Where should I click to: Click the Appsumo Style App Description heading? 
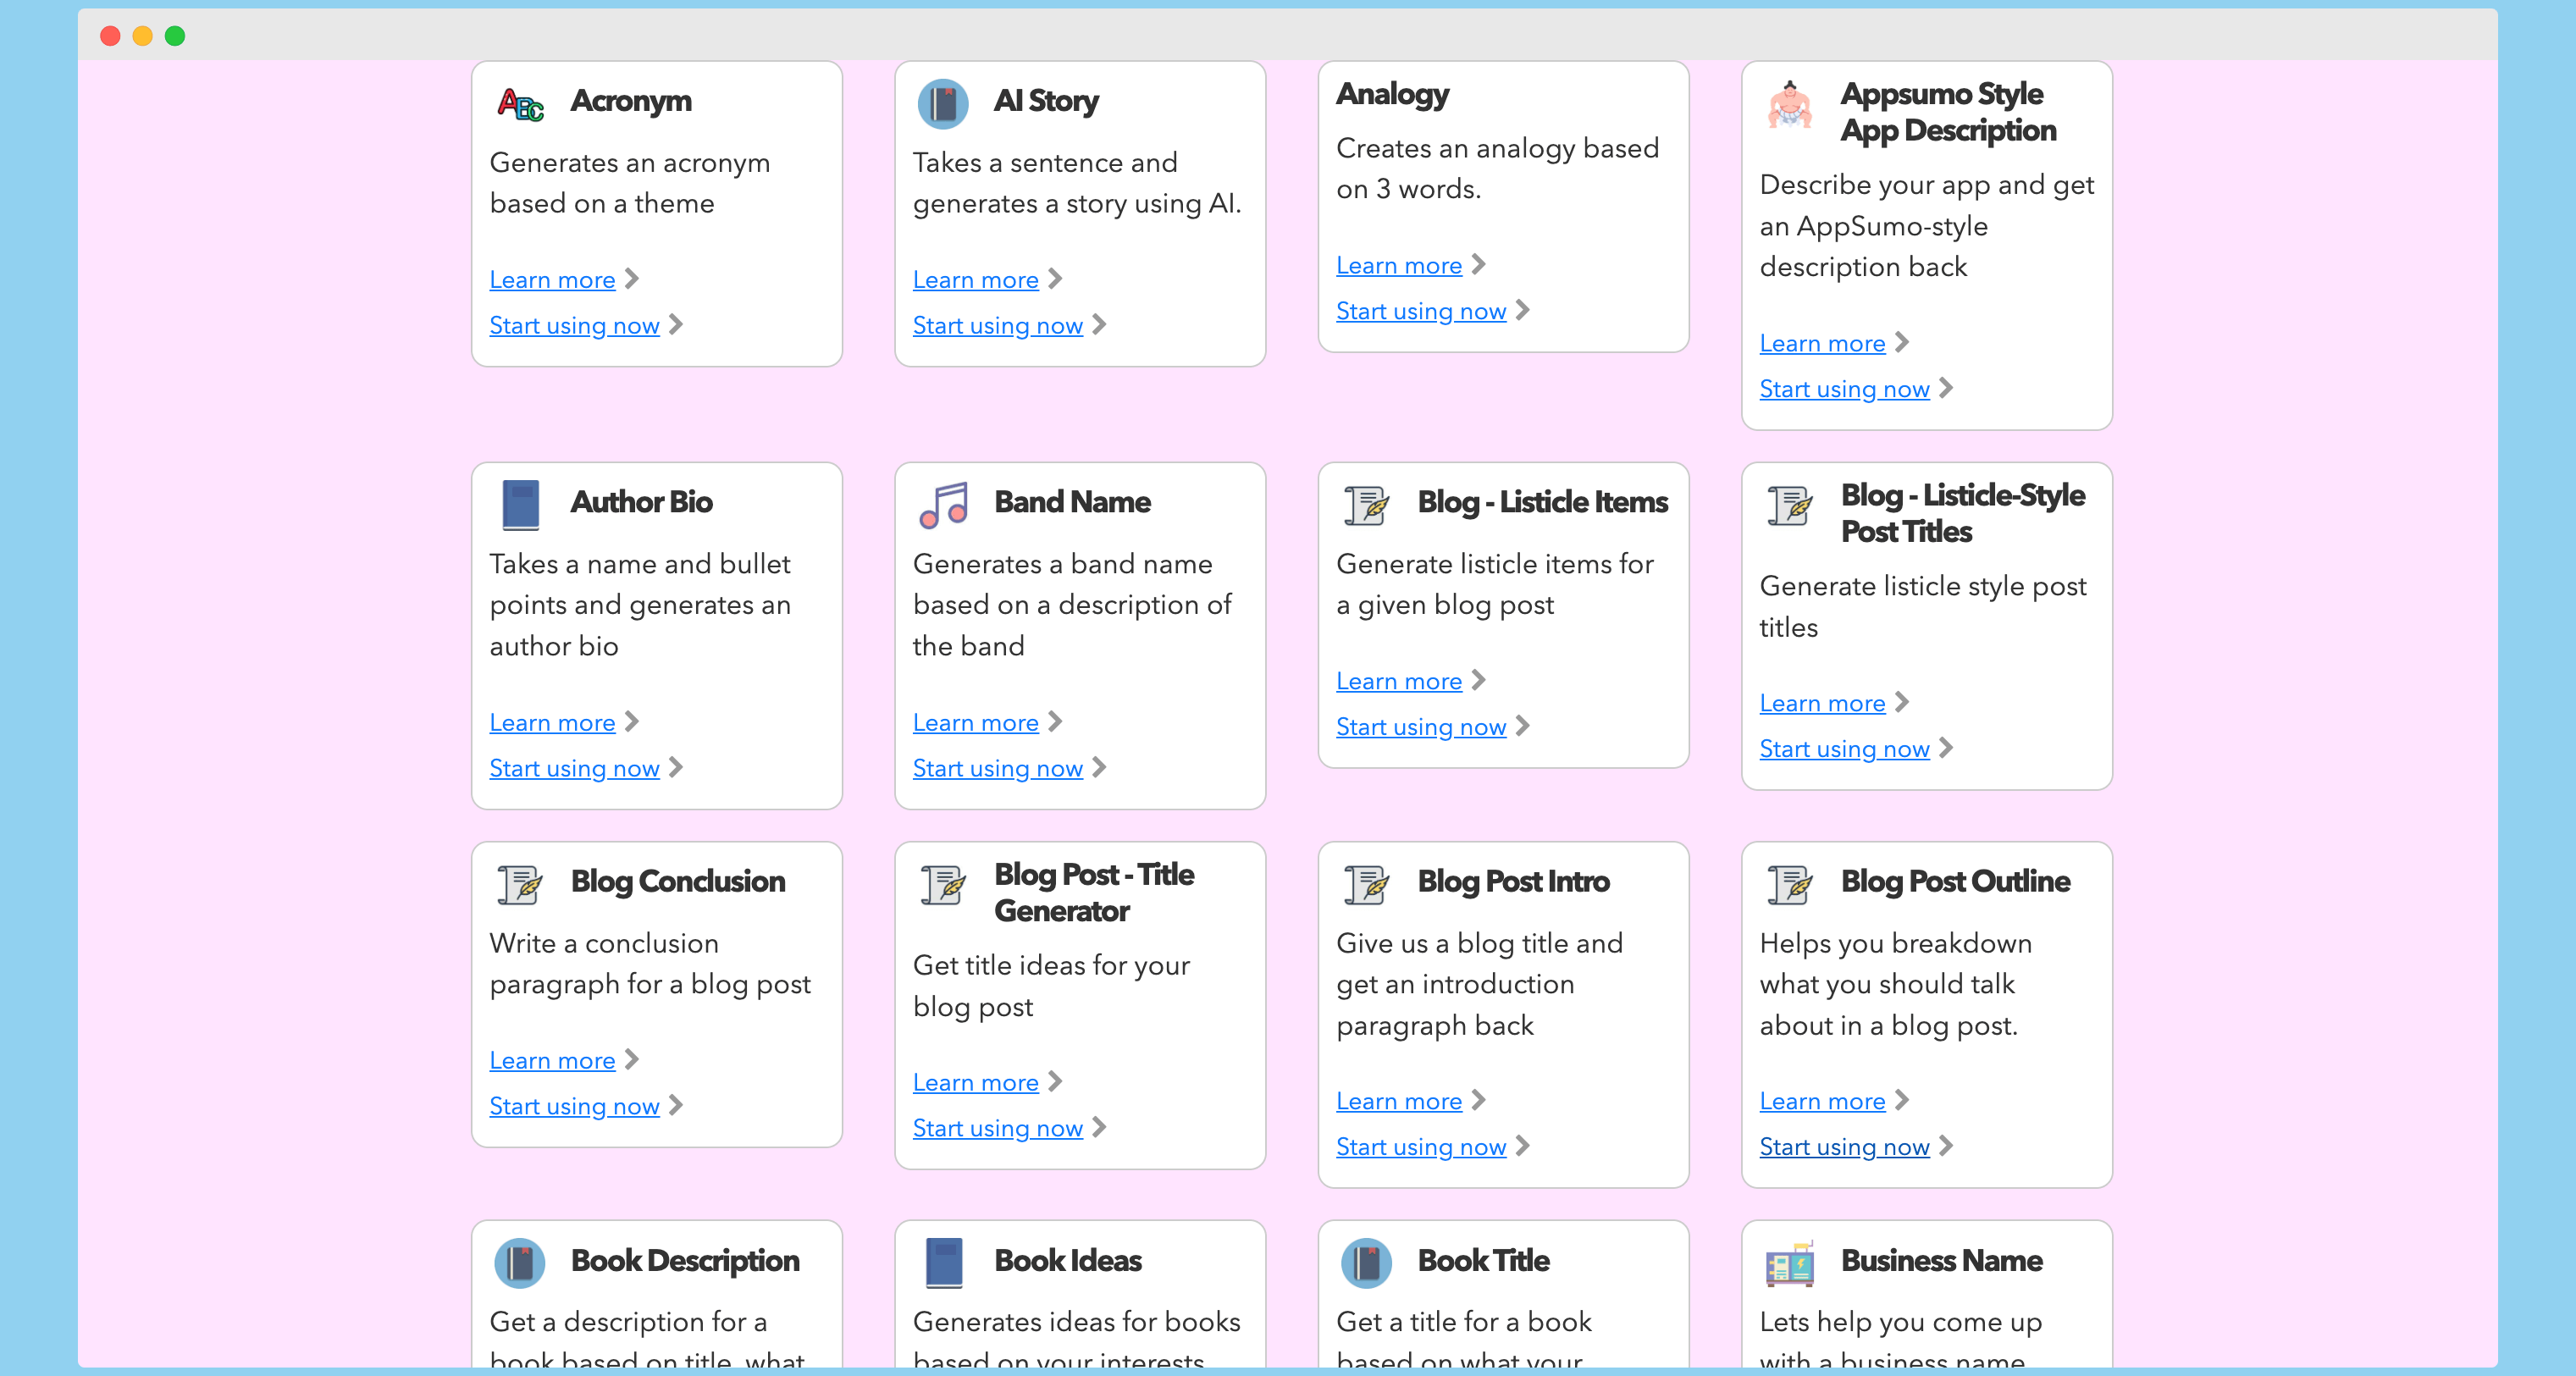1948,113
